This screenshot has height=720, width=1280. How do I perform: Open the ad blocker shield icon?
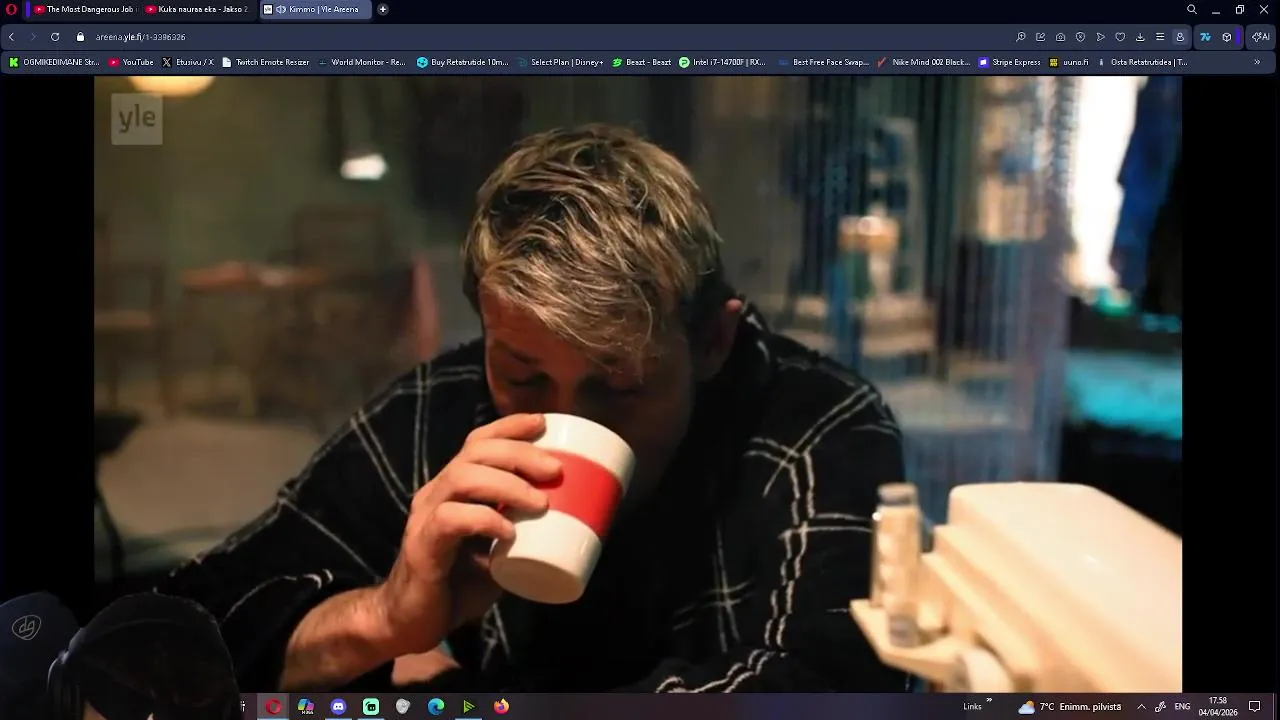coord(1080,37)
